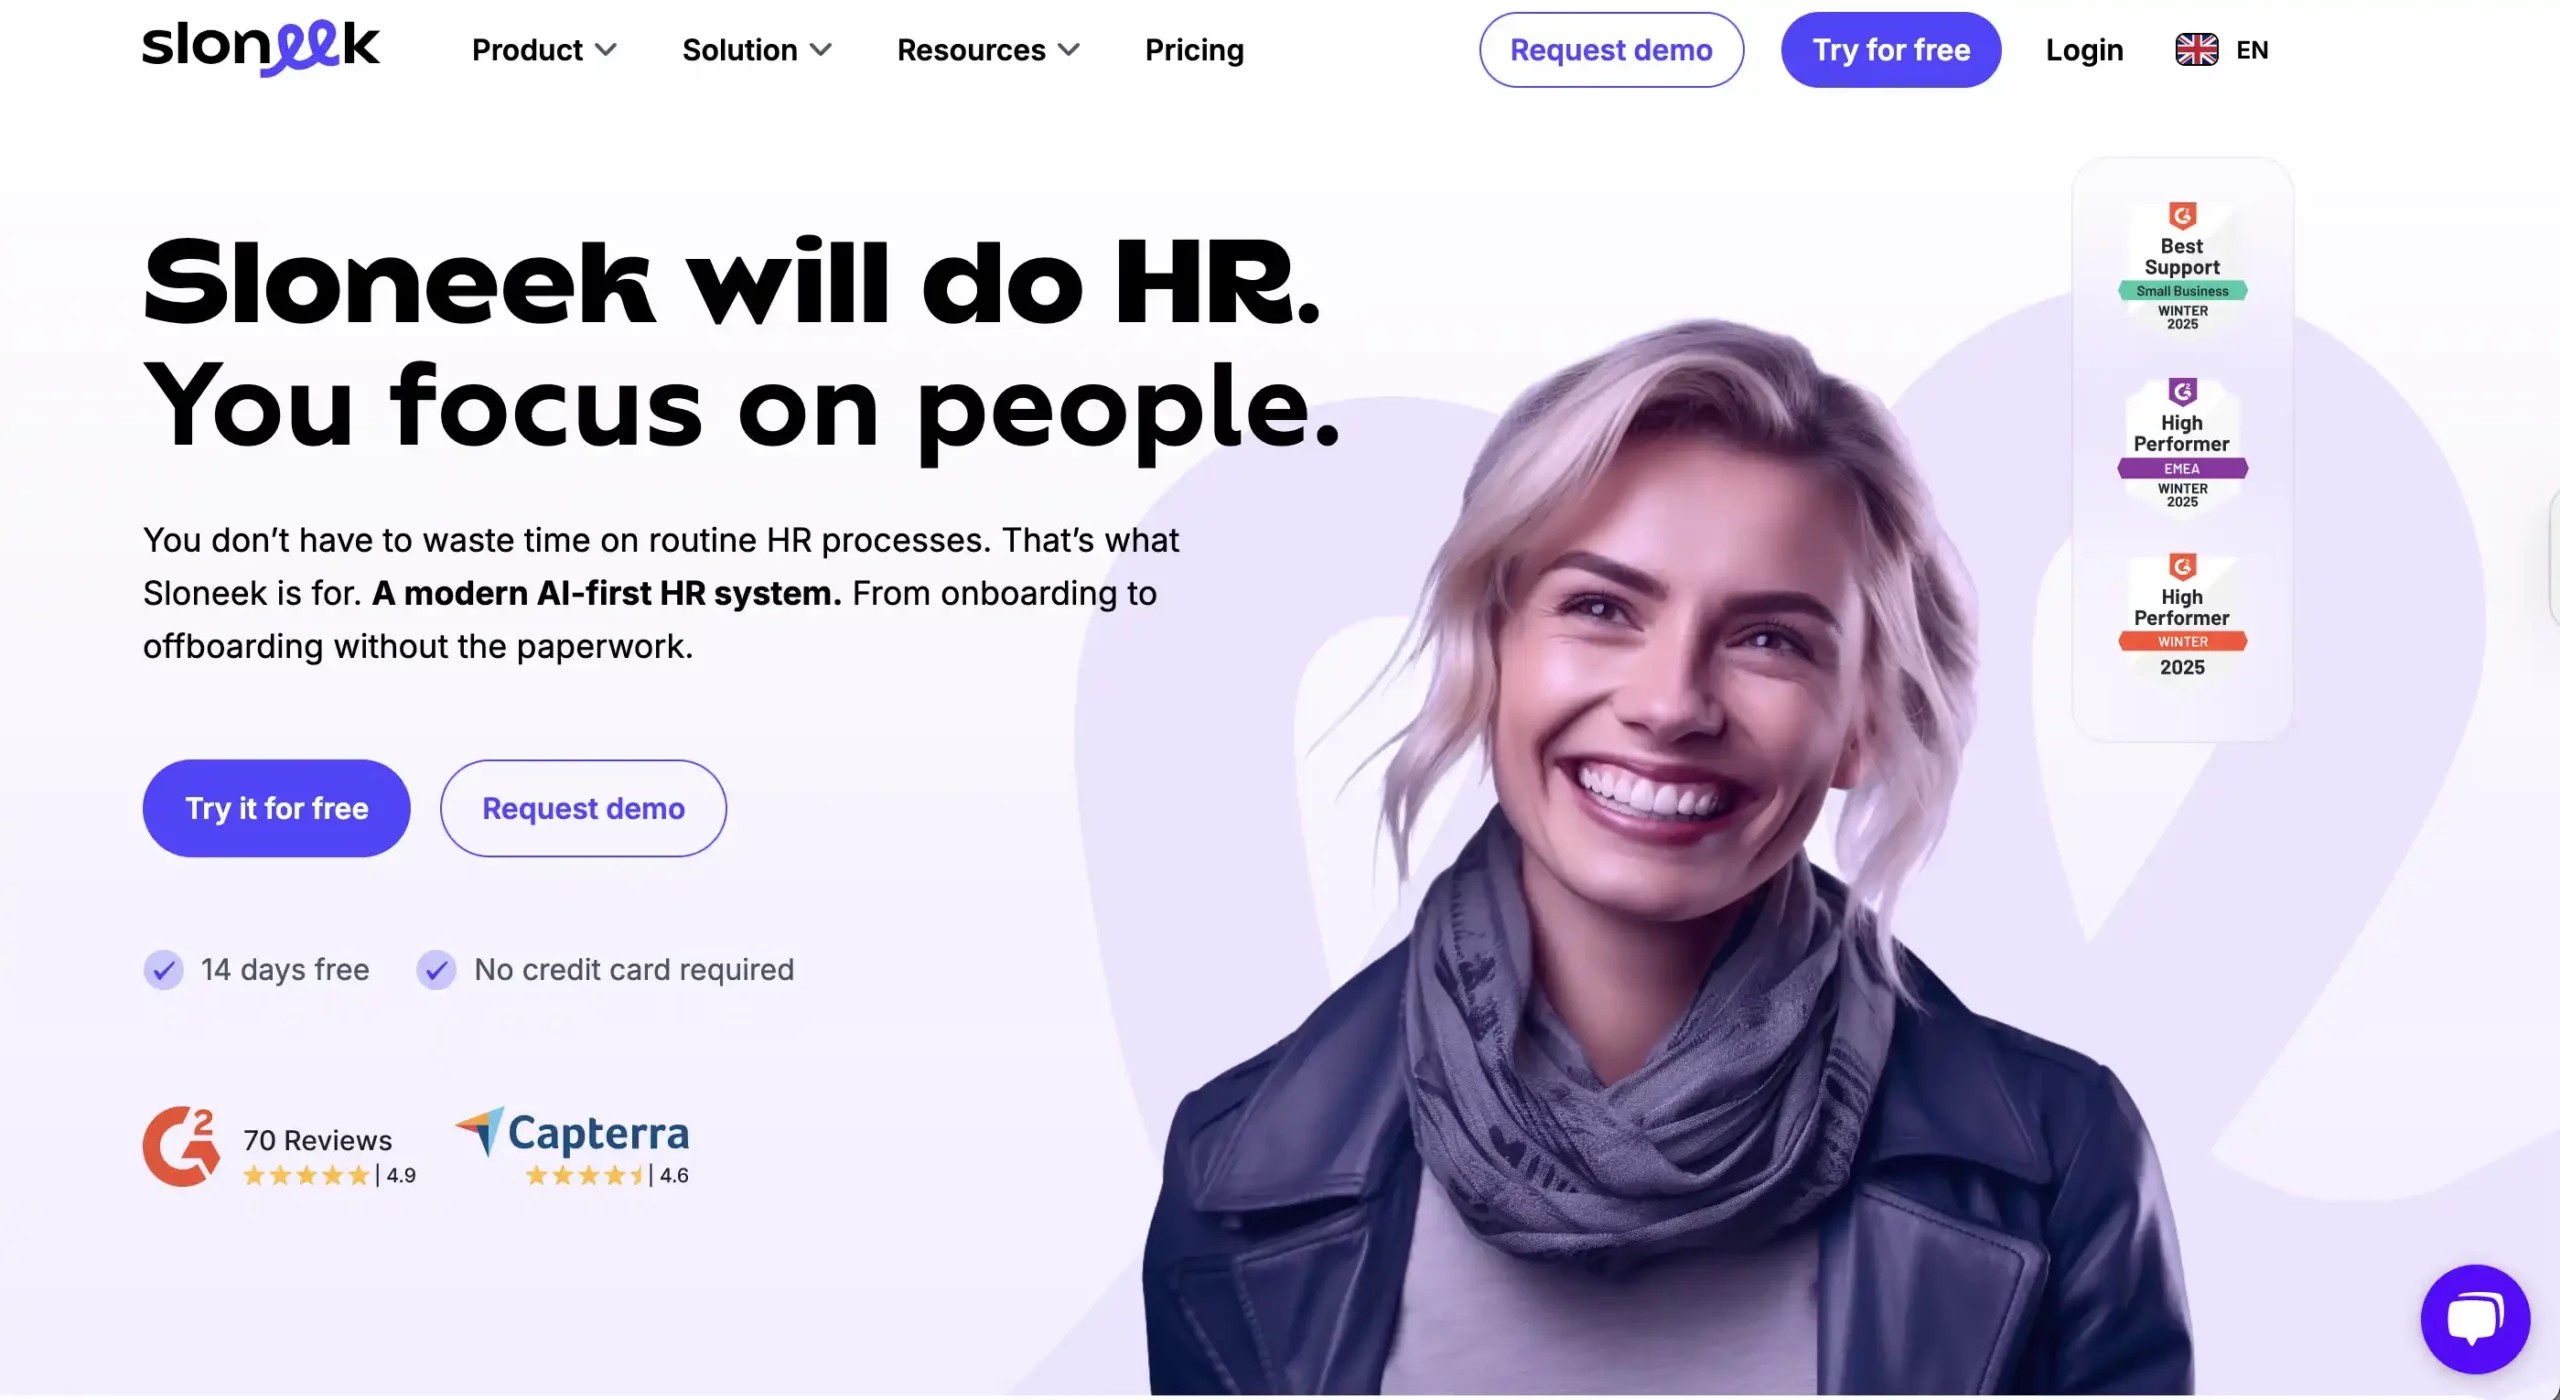Viewport: 2560px width, 1400px height.
Task: Switch language via the EN selector
Action: pos(2252,50)
